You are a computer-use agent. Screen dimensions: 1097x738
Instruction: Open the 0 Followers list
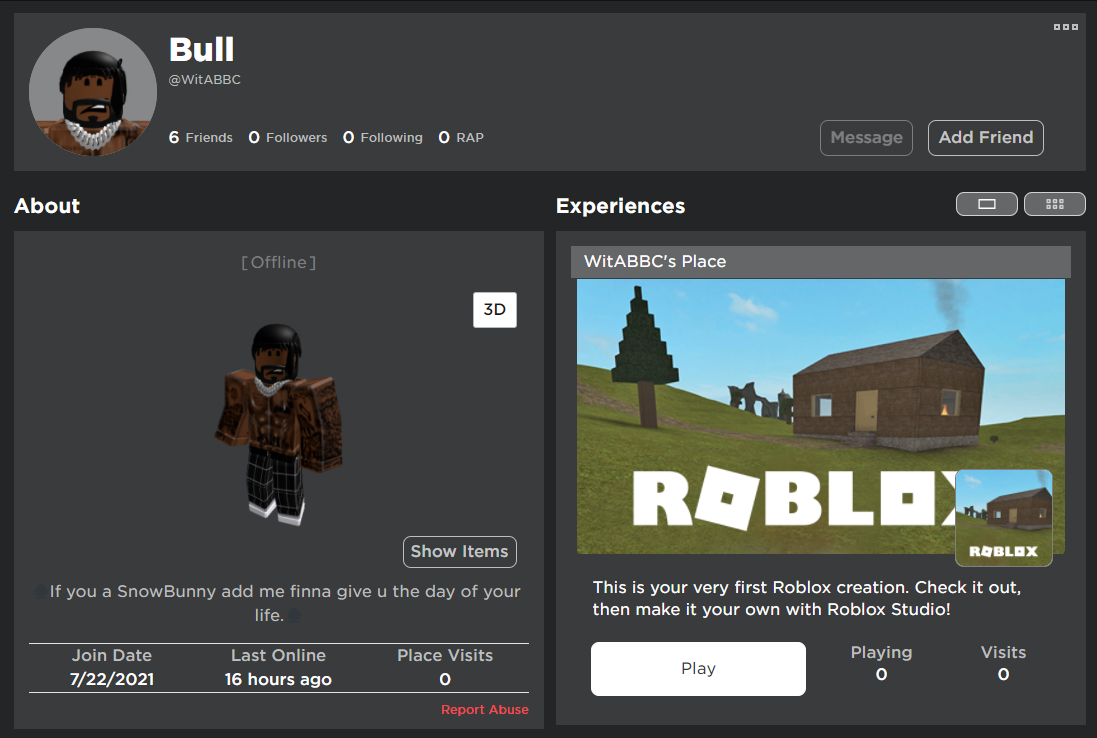click(x=288, y=138)
